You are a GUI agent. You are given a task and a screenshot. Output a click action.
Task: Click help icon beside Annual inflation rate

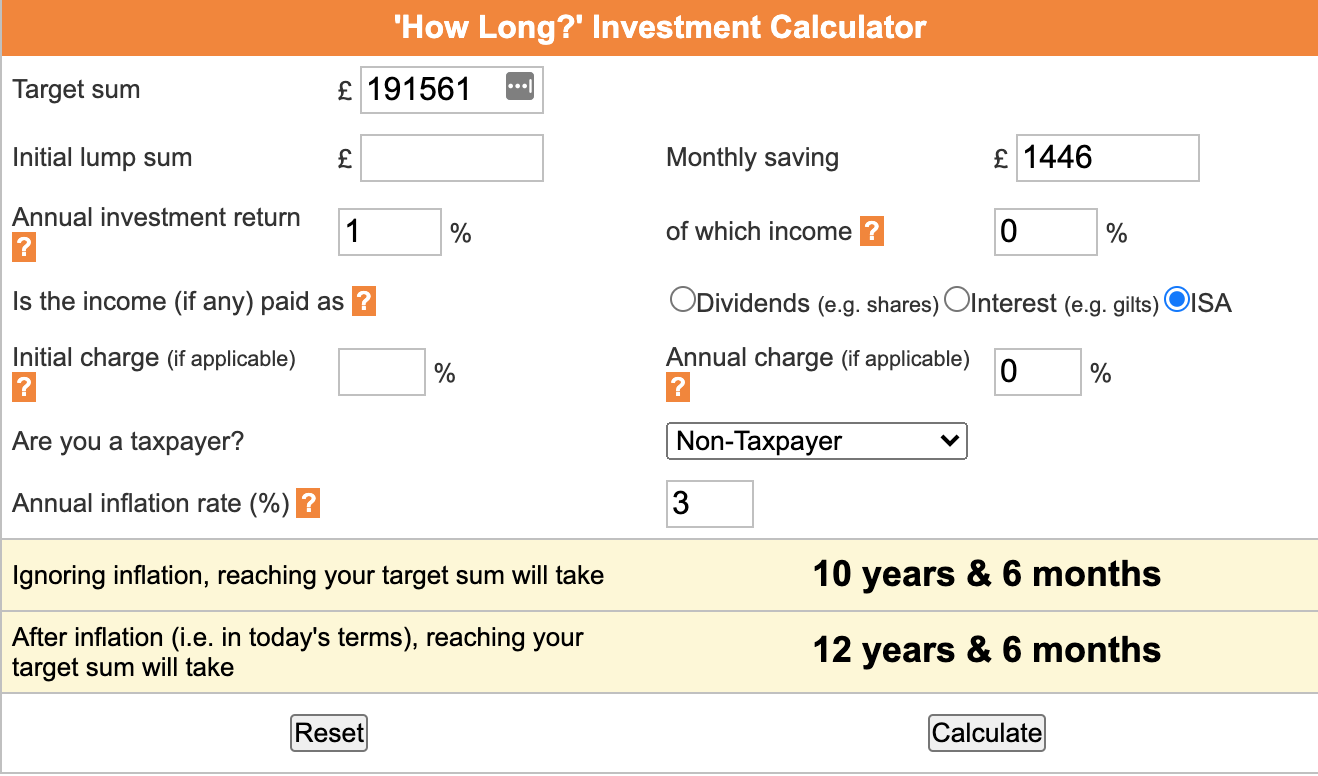[x=309, y=503]
